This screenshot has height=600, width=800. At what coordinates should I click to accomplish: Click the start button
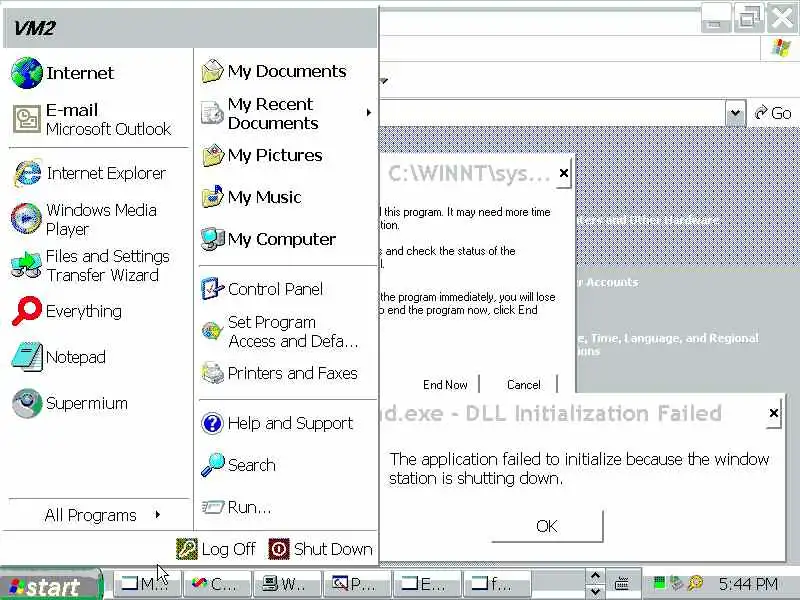click(51, 586)
